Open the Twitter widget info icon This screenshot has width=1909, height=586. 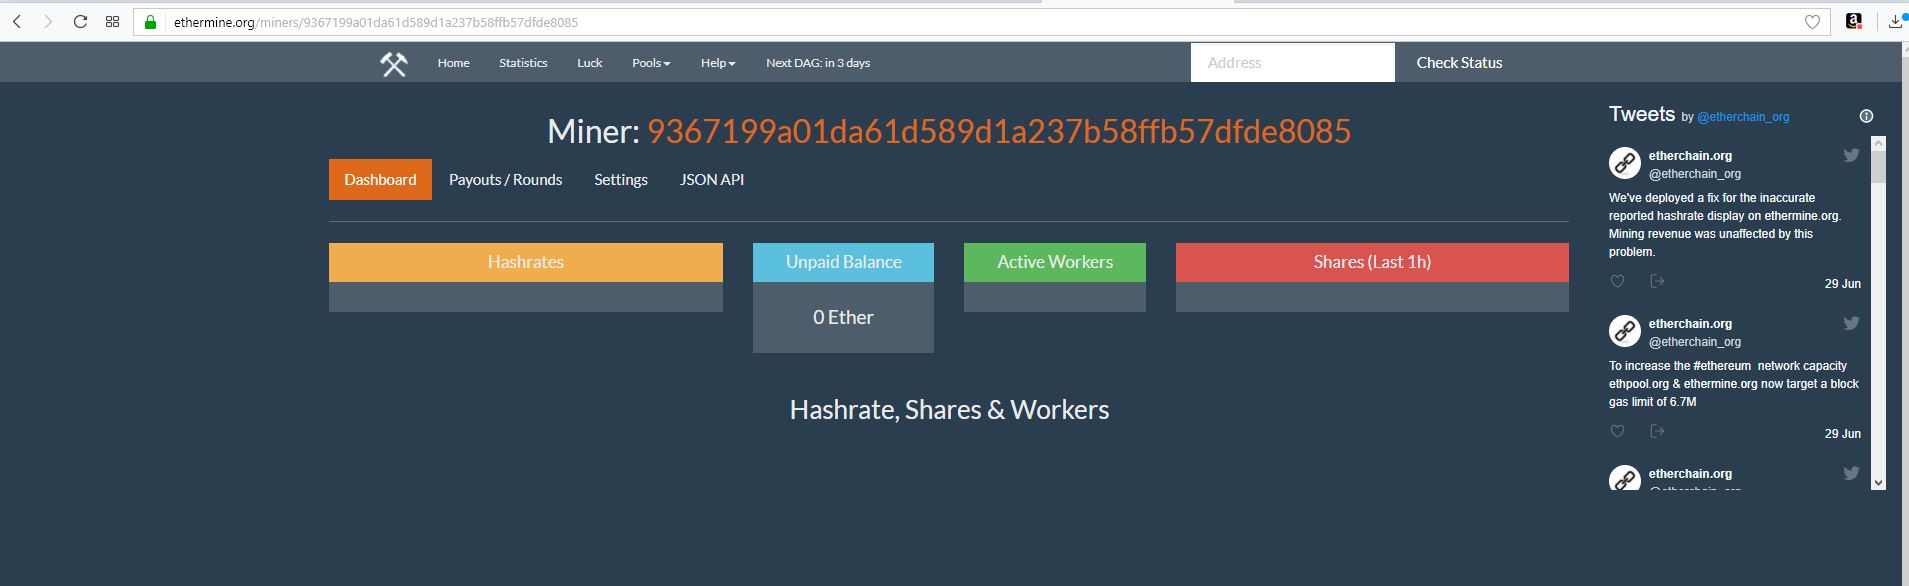tap(1866, 116)
